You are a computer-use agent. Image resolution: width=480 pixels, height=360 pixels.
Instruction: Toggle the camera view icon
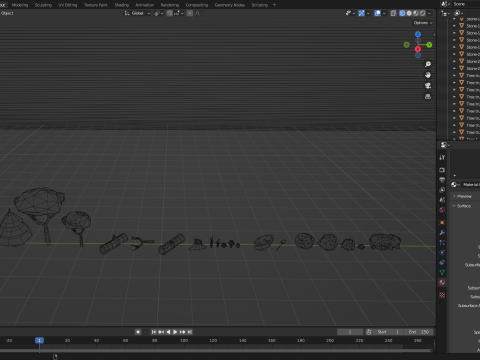(428, 86)
